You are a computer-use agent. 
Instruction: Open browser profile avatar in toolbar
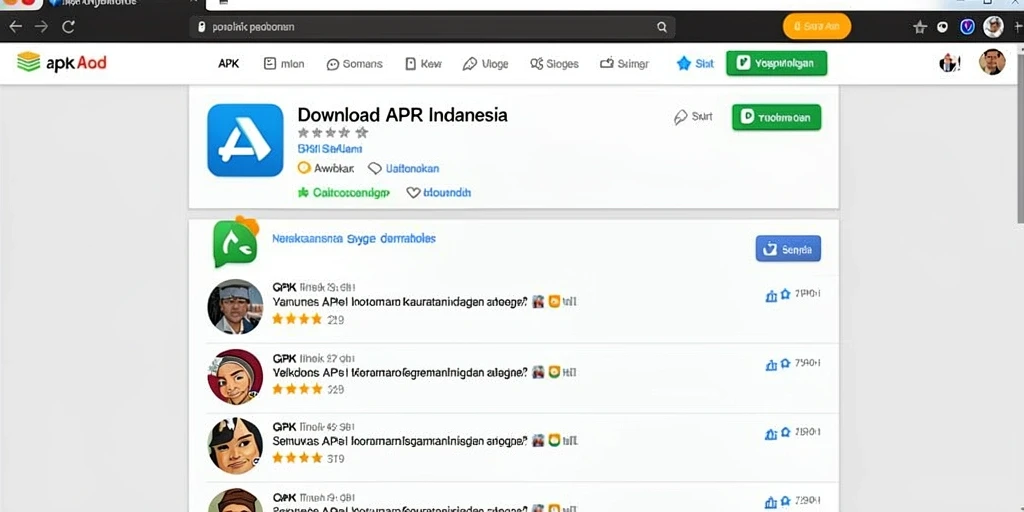[993, 27]
